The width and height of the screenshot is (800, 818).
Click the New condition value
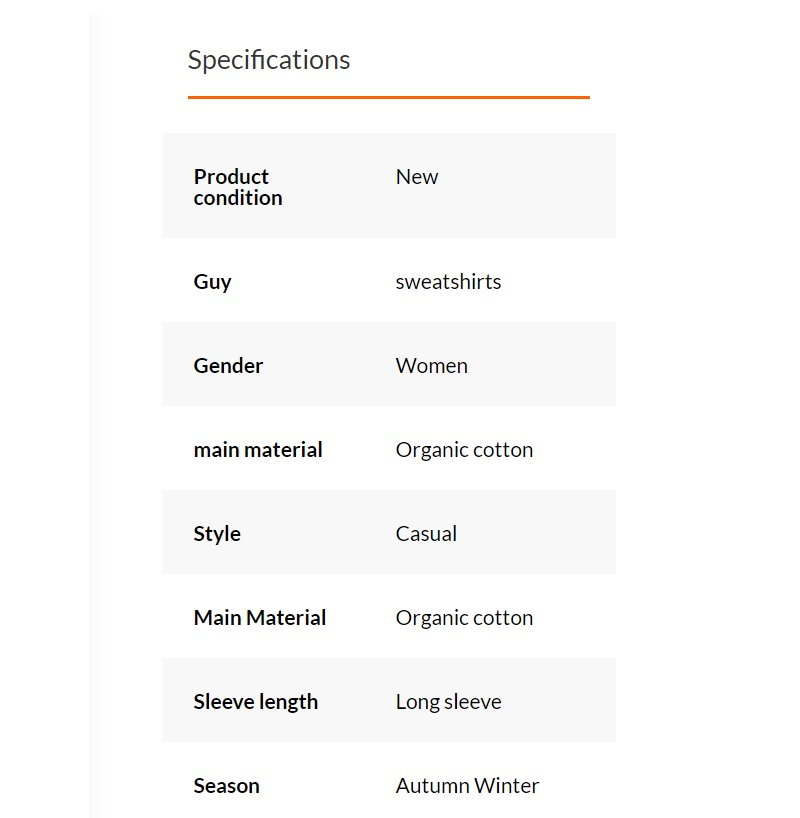tap(417, 177)
